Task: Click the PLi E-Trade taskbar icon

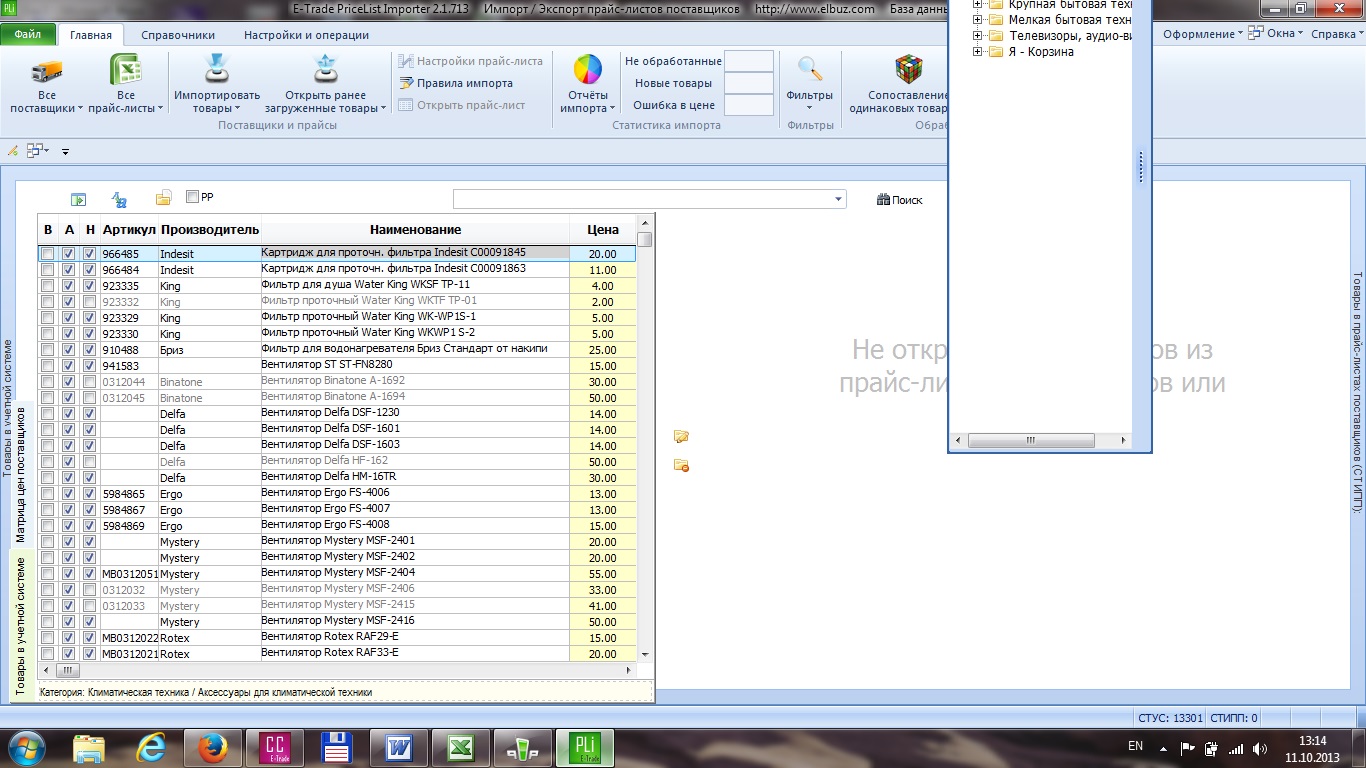Action: tap(584, 748)
